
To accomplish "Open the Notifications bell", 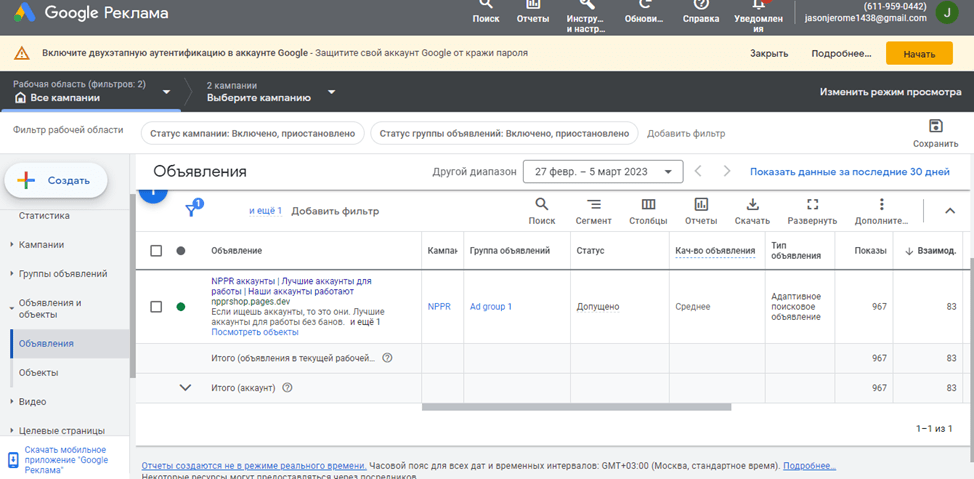I will [x=758, y=16].
